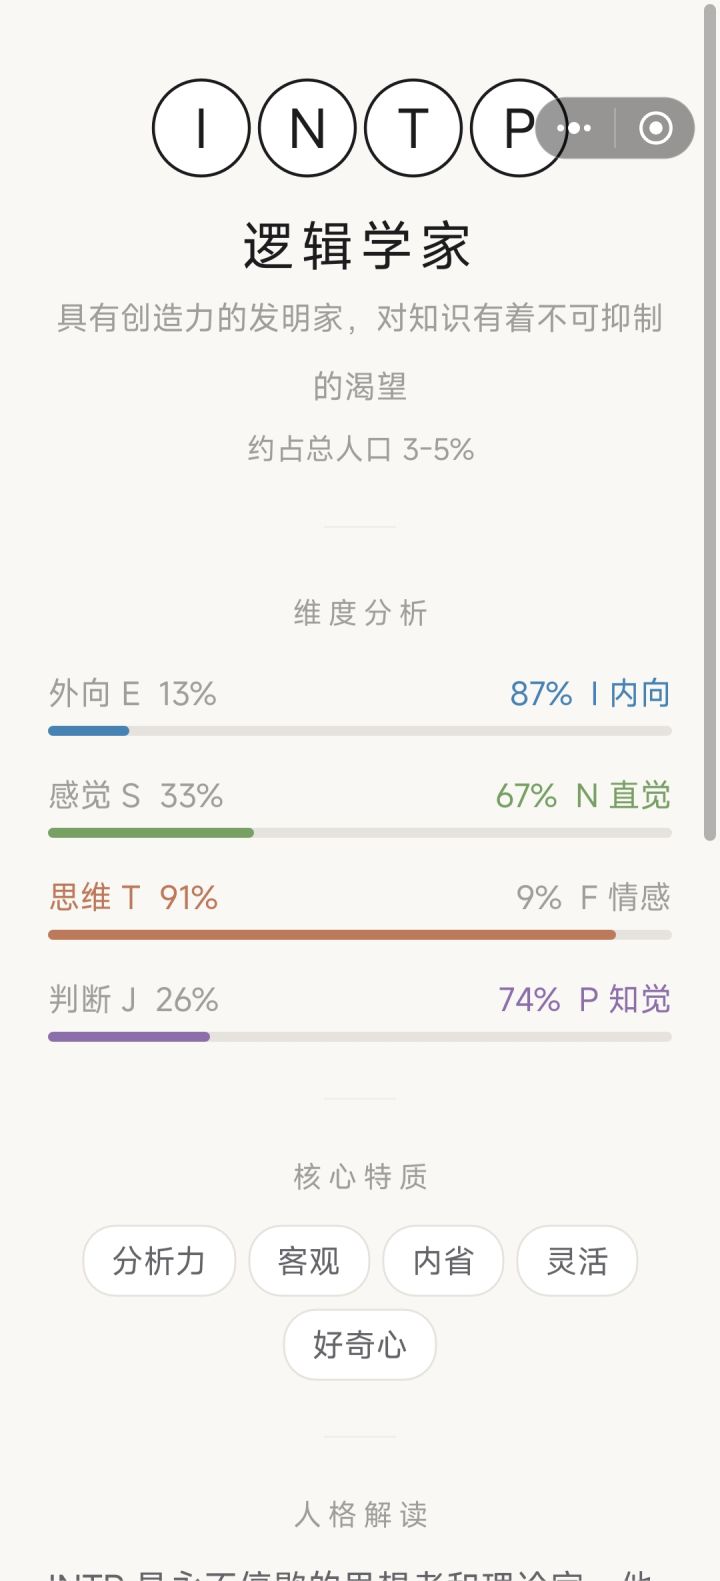Select the N letter circle
This screenshot has width=720, height=1581.
307,128
